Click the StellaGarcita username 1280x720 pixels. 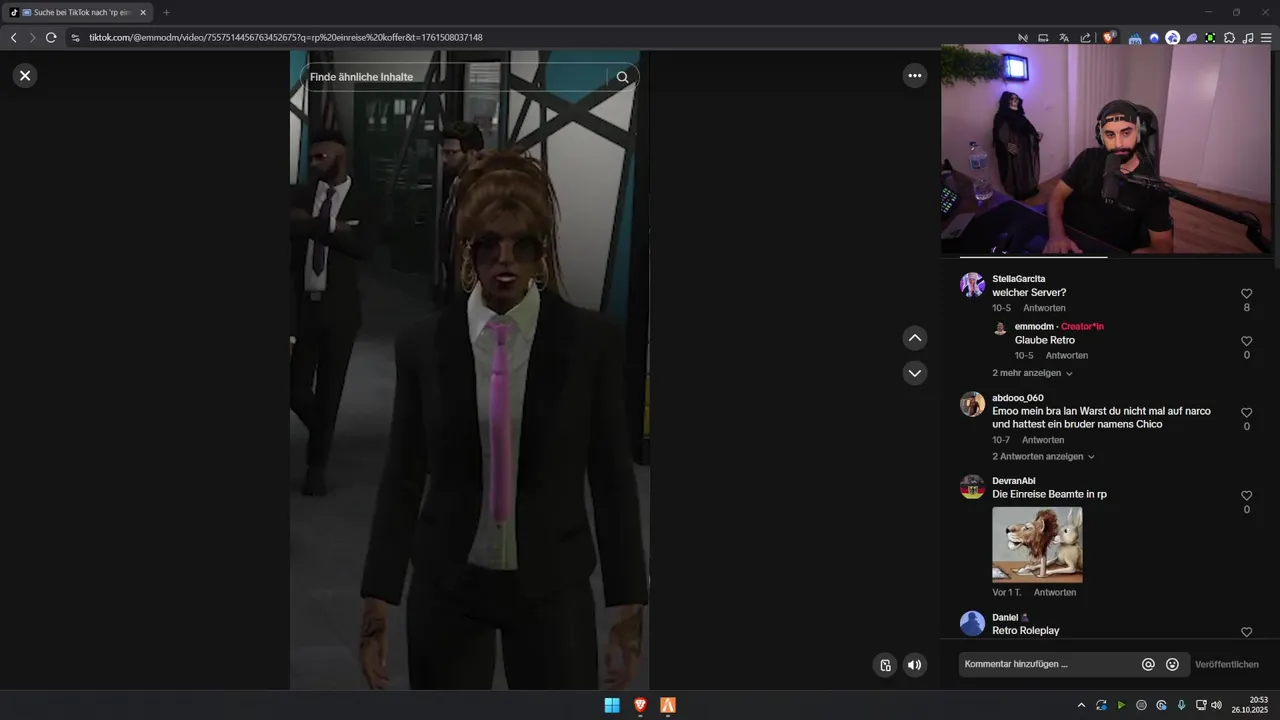(1019, 279)
